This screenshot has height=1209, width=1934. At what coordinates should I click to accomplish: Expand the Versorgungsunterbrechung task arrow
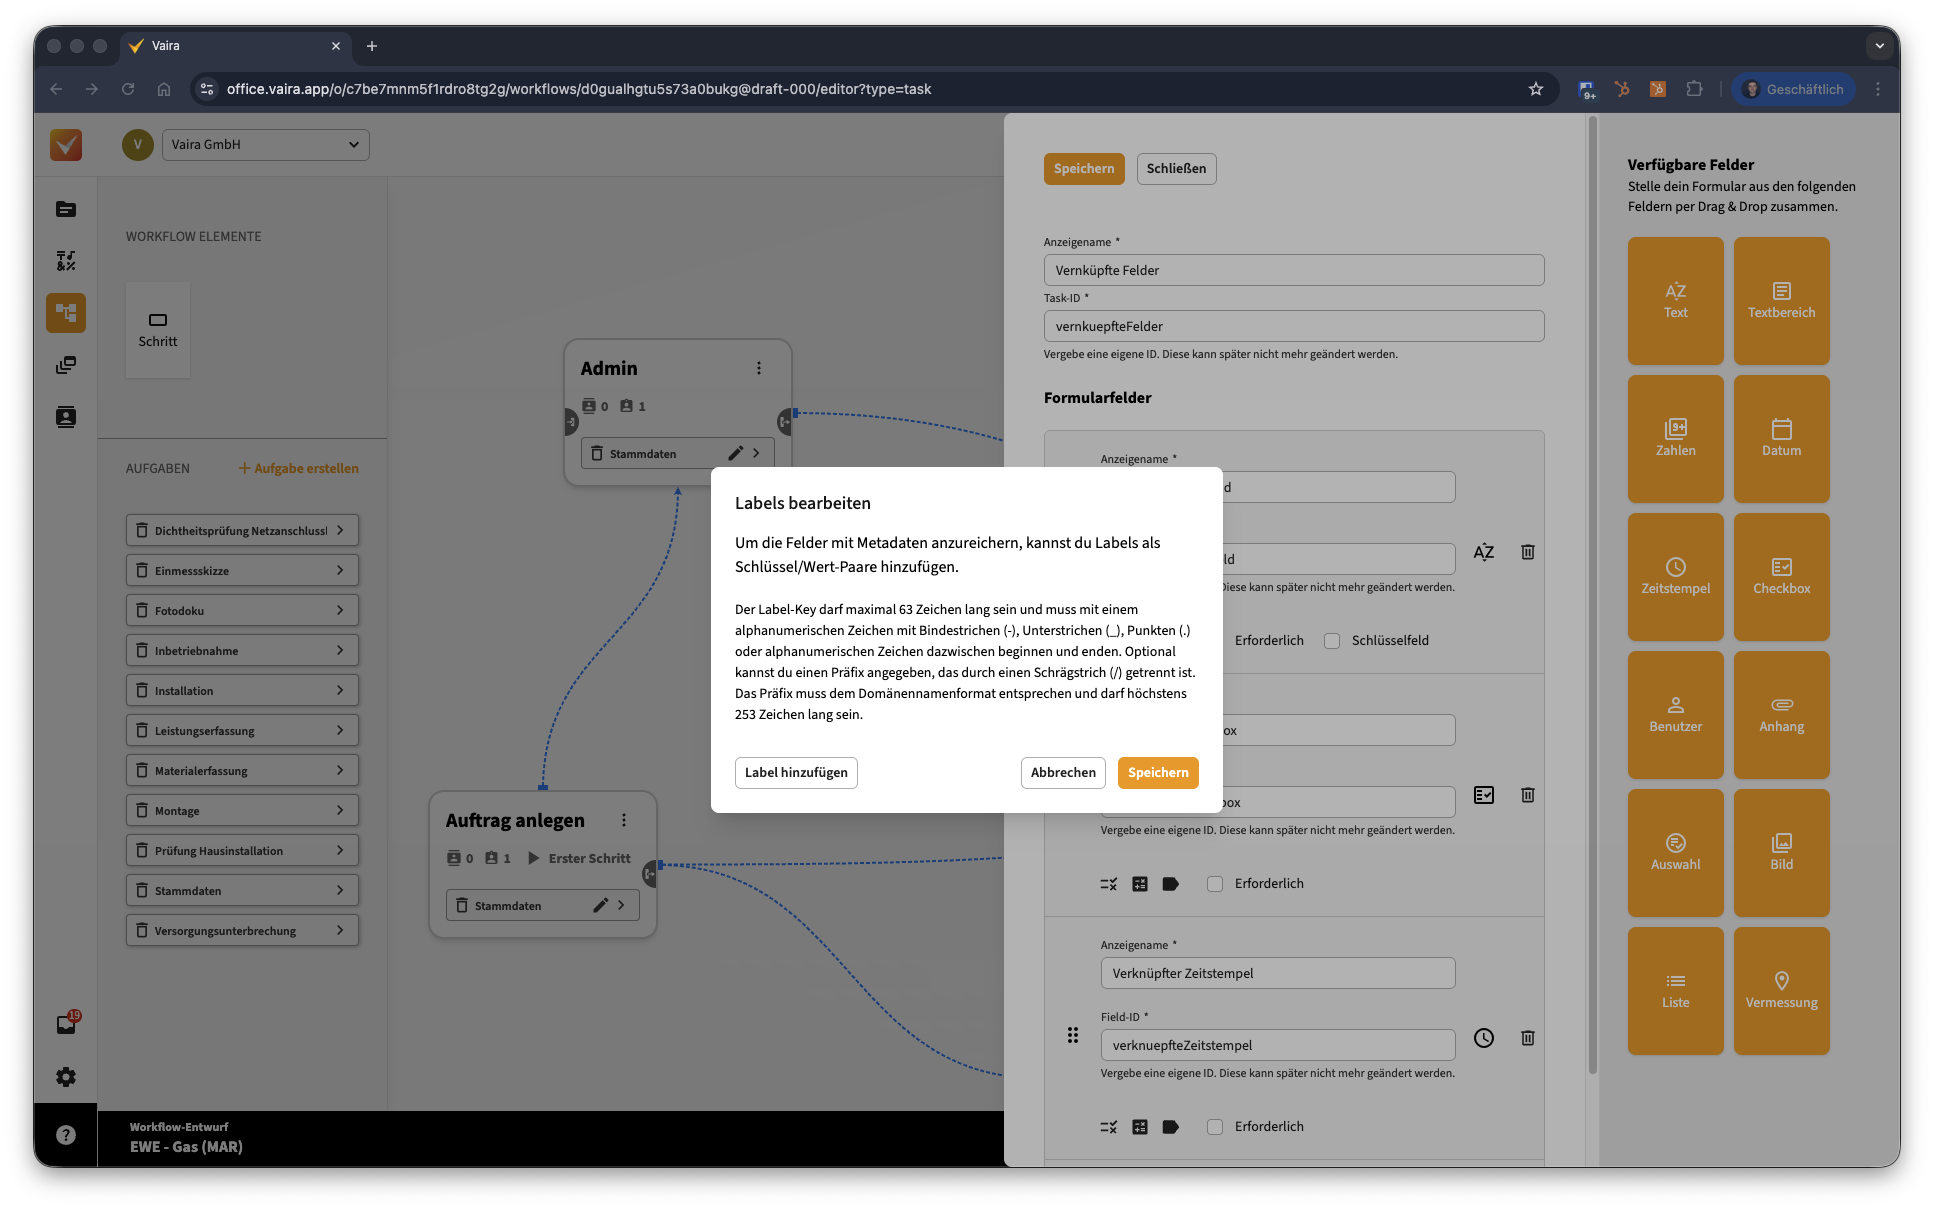pyautogui.click(x=340, y=930)
